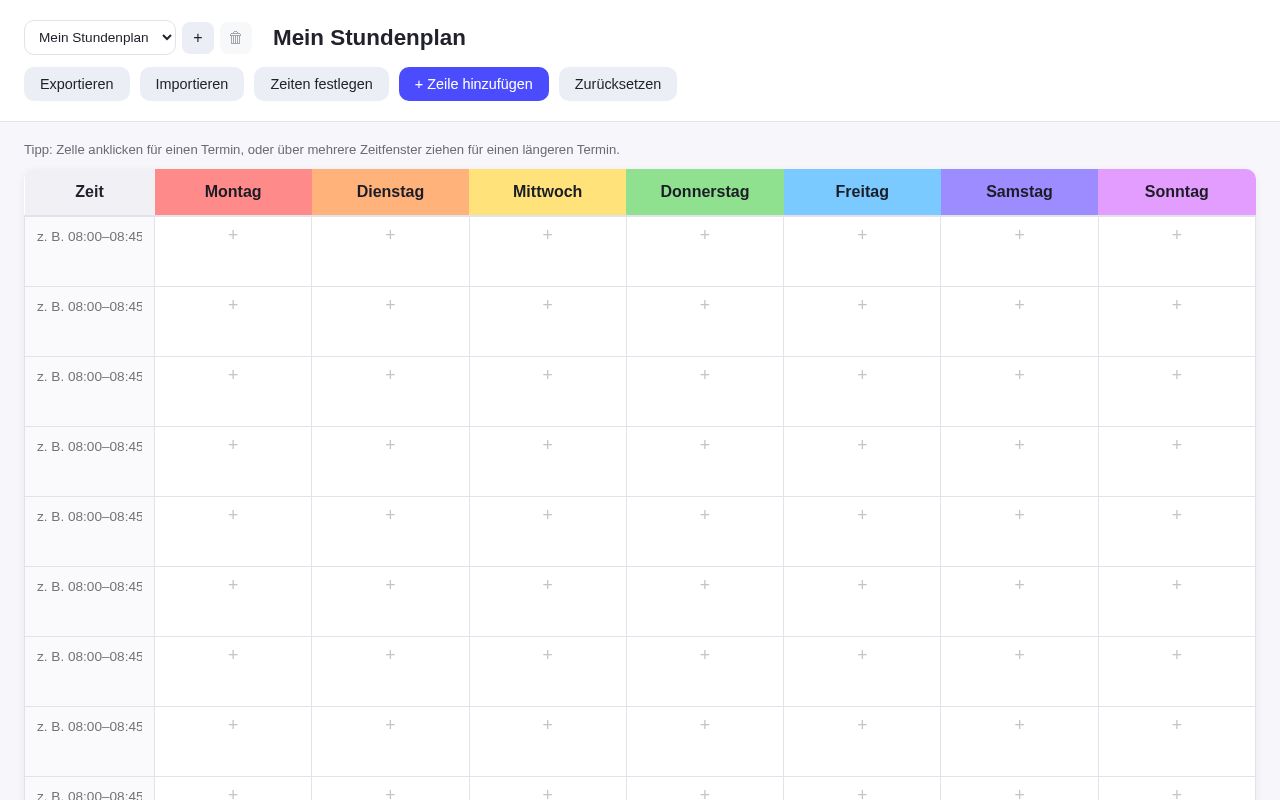Click the Mittwoch plus in the third row
Image resolution: width=1280 pixels, height=800 pixels.
(x=548, y=375)
